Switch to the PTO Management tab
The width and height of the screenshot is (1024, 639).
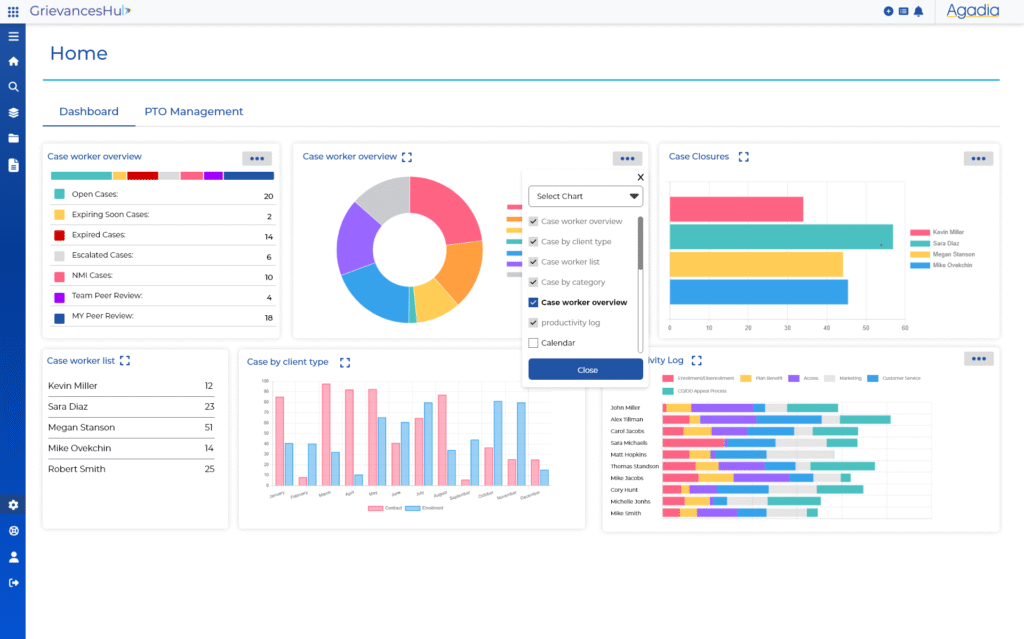pyautogui.click(x=193, y=112)
